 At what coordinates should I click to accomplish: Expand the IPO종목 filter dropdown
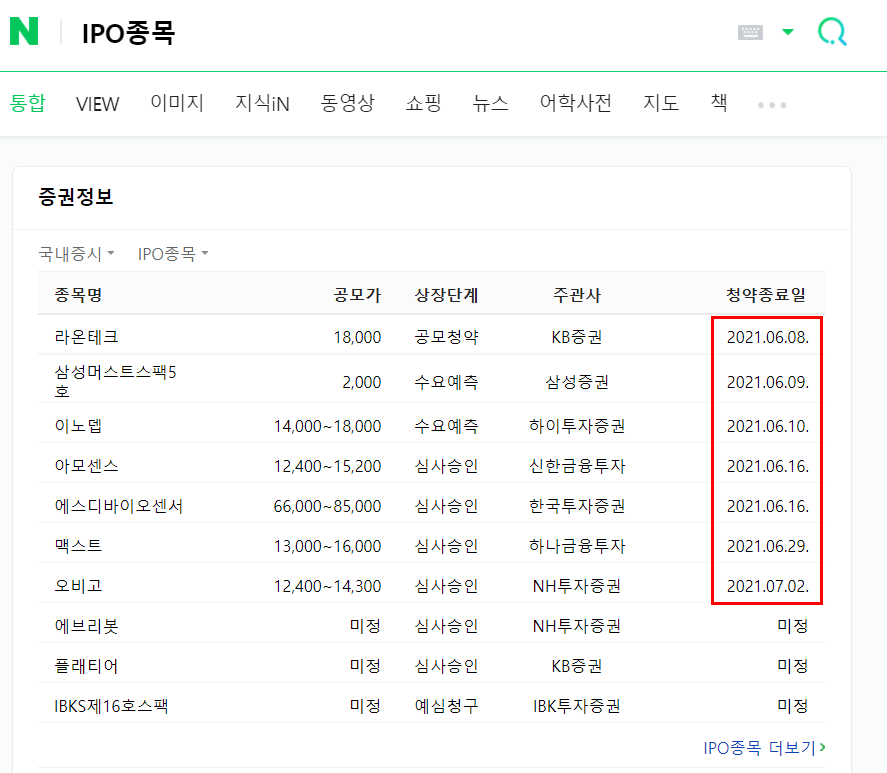pos(173,254)
